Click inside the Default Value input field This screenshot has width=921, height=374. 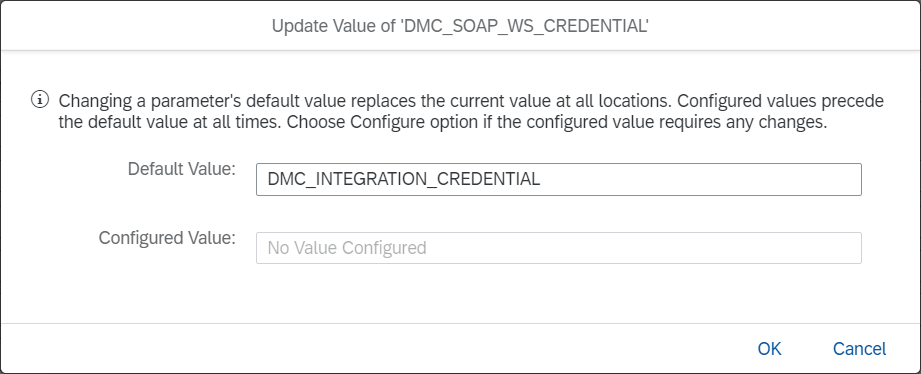pyautogui.click(x=559, y=179)
